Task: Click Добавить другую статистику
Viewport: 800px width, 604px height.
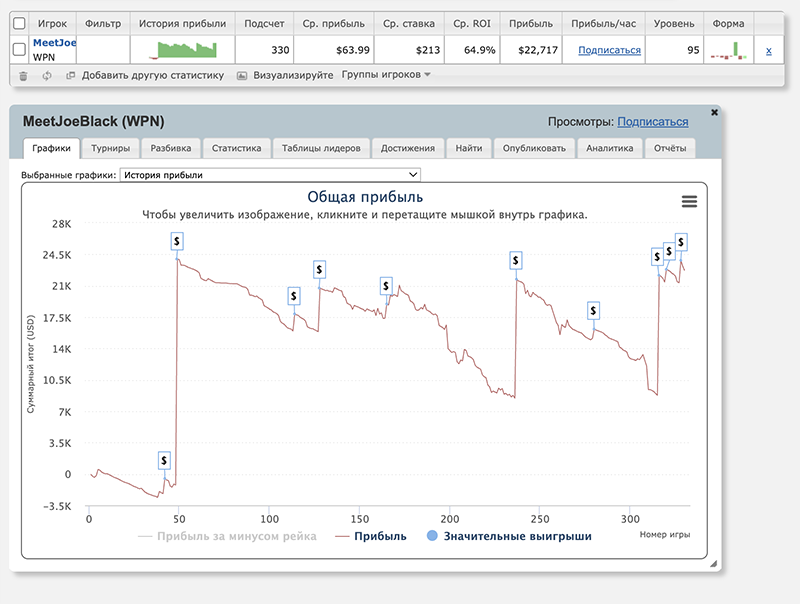Action: point(145,76)
